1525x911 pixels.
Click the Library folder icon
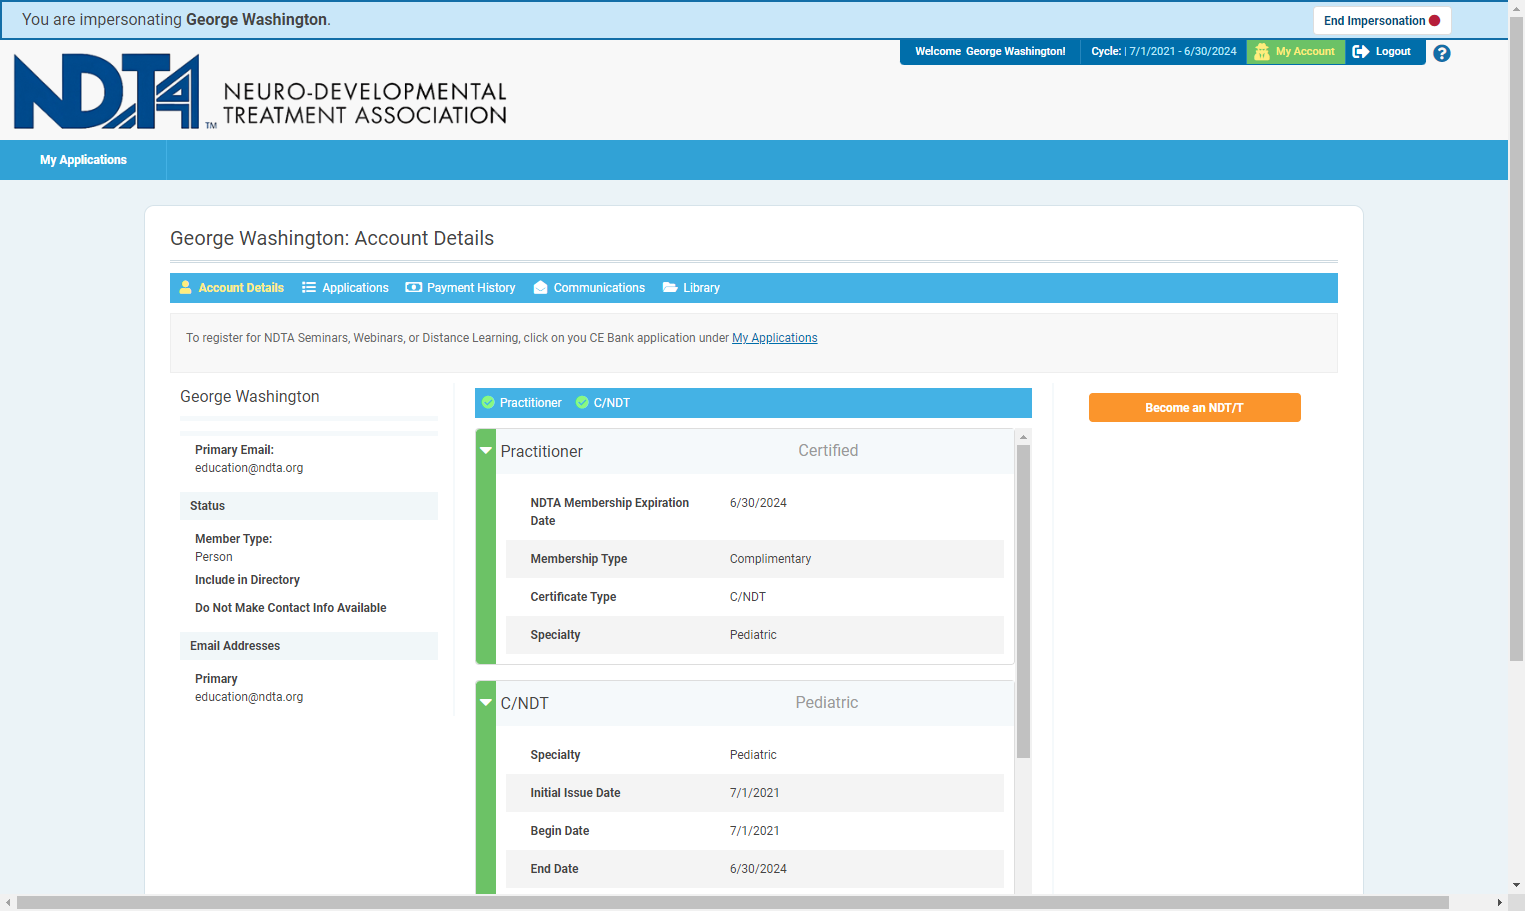pos(670,287)
